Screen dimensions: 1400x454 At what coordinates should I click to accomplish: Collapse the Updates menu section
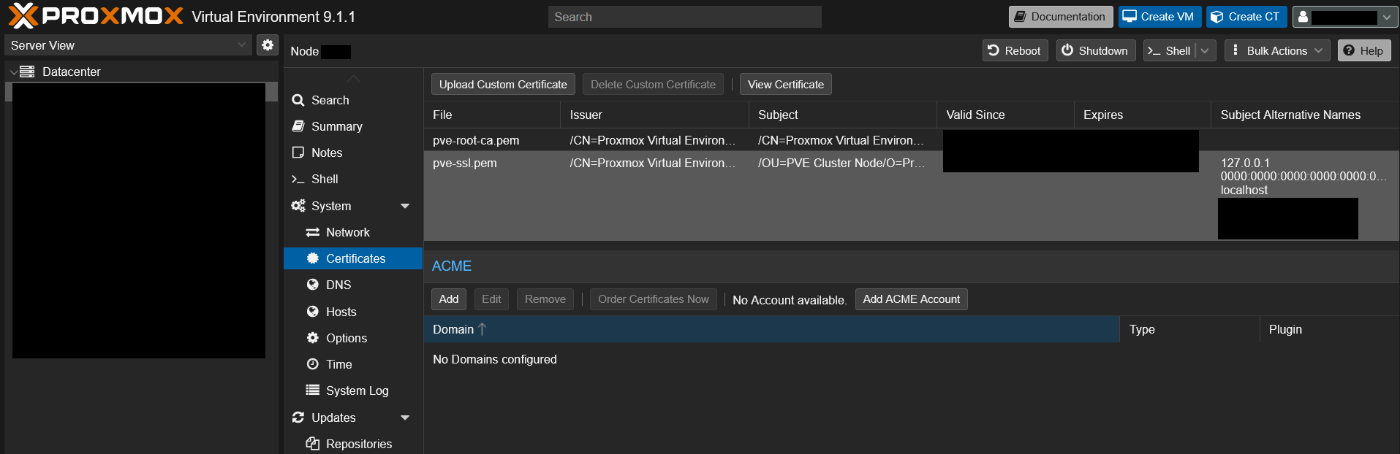405,418
